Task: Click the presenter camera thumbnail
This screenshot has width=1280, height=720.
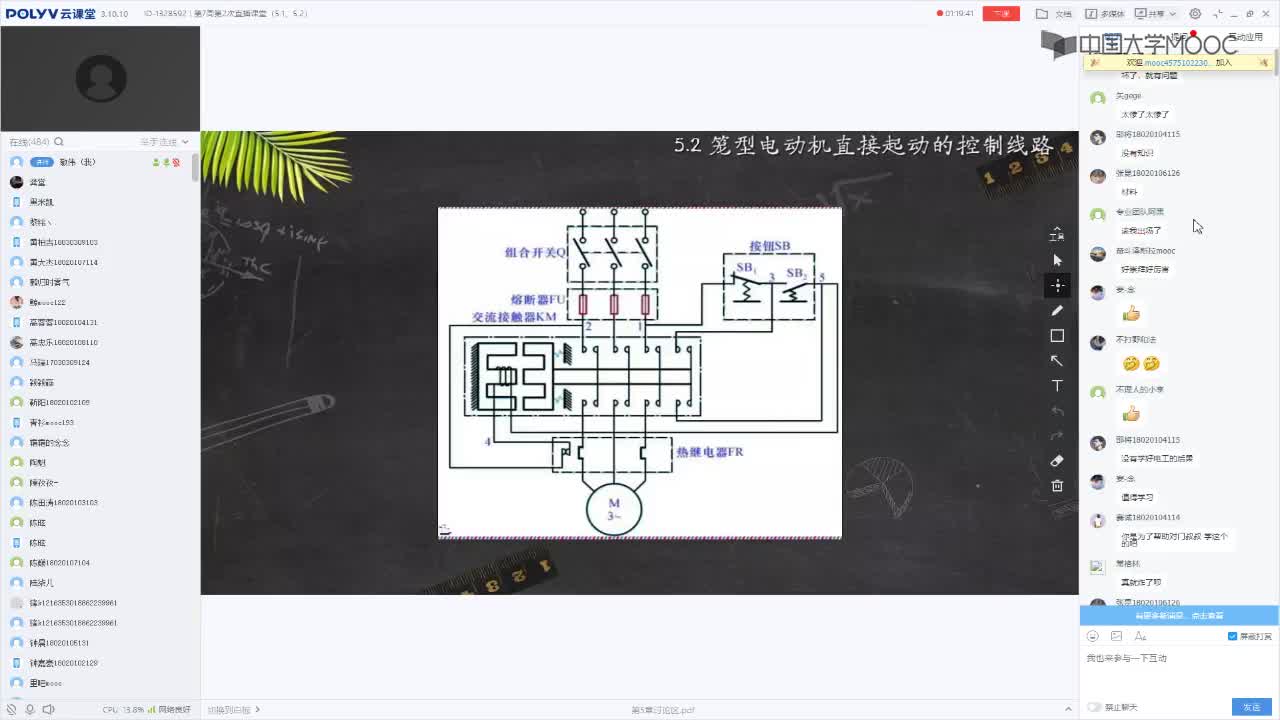Action: pos(100,79)
